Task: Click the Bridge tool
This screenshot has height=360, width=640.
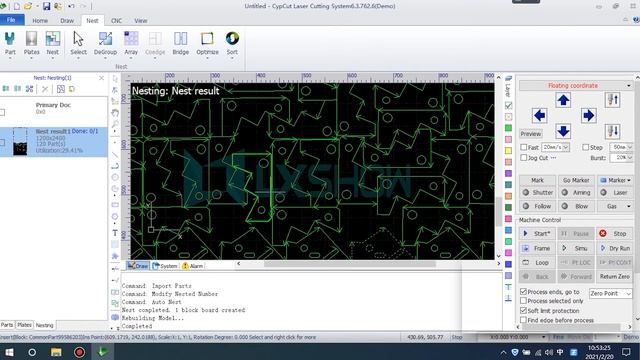Action: pos(180,44)
